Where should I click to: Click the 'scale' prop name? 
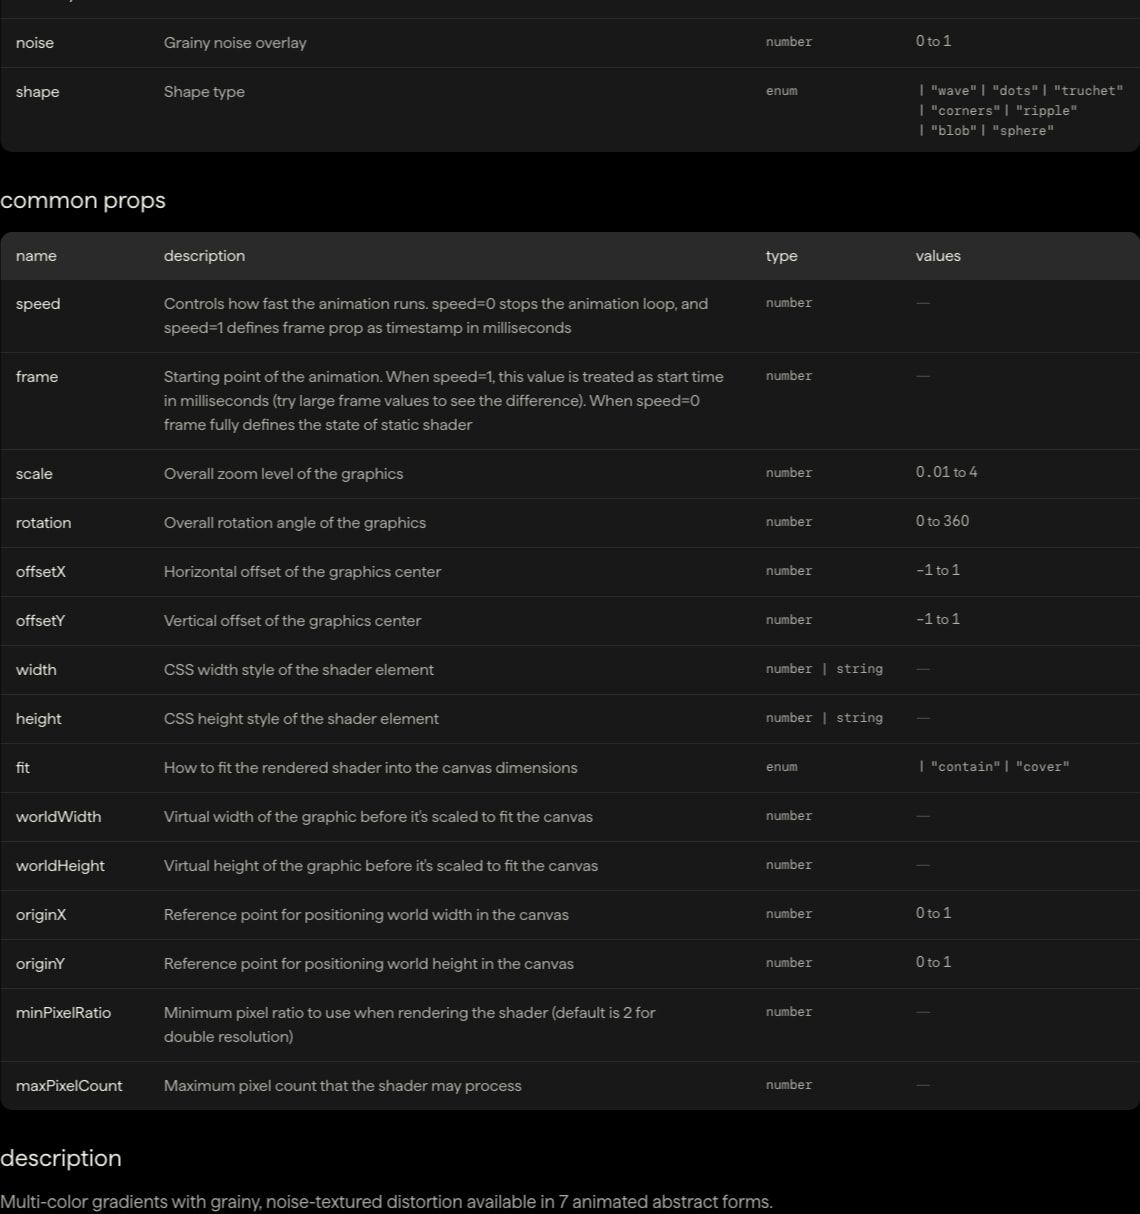point(34,474)
